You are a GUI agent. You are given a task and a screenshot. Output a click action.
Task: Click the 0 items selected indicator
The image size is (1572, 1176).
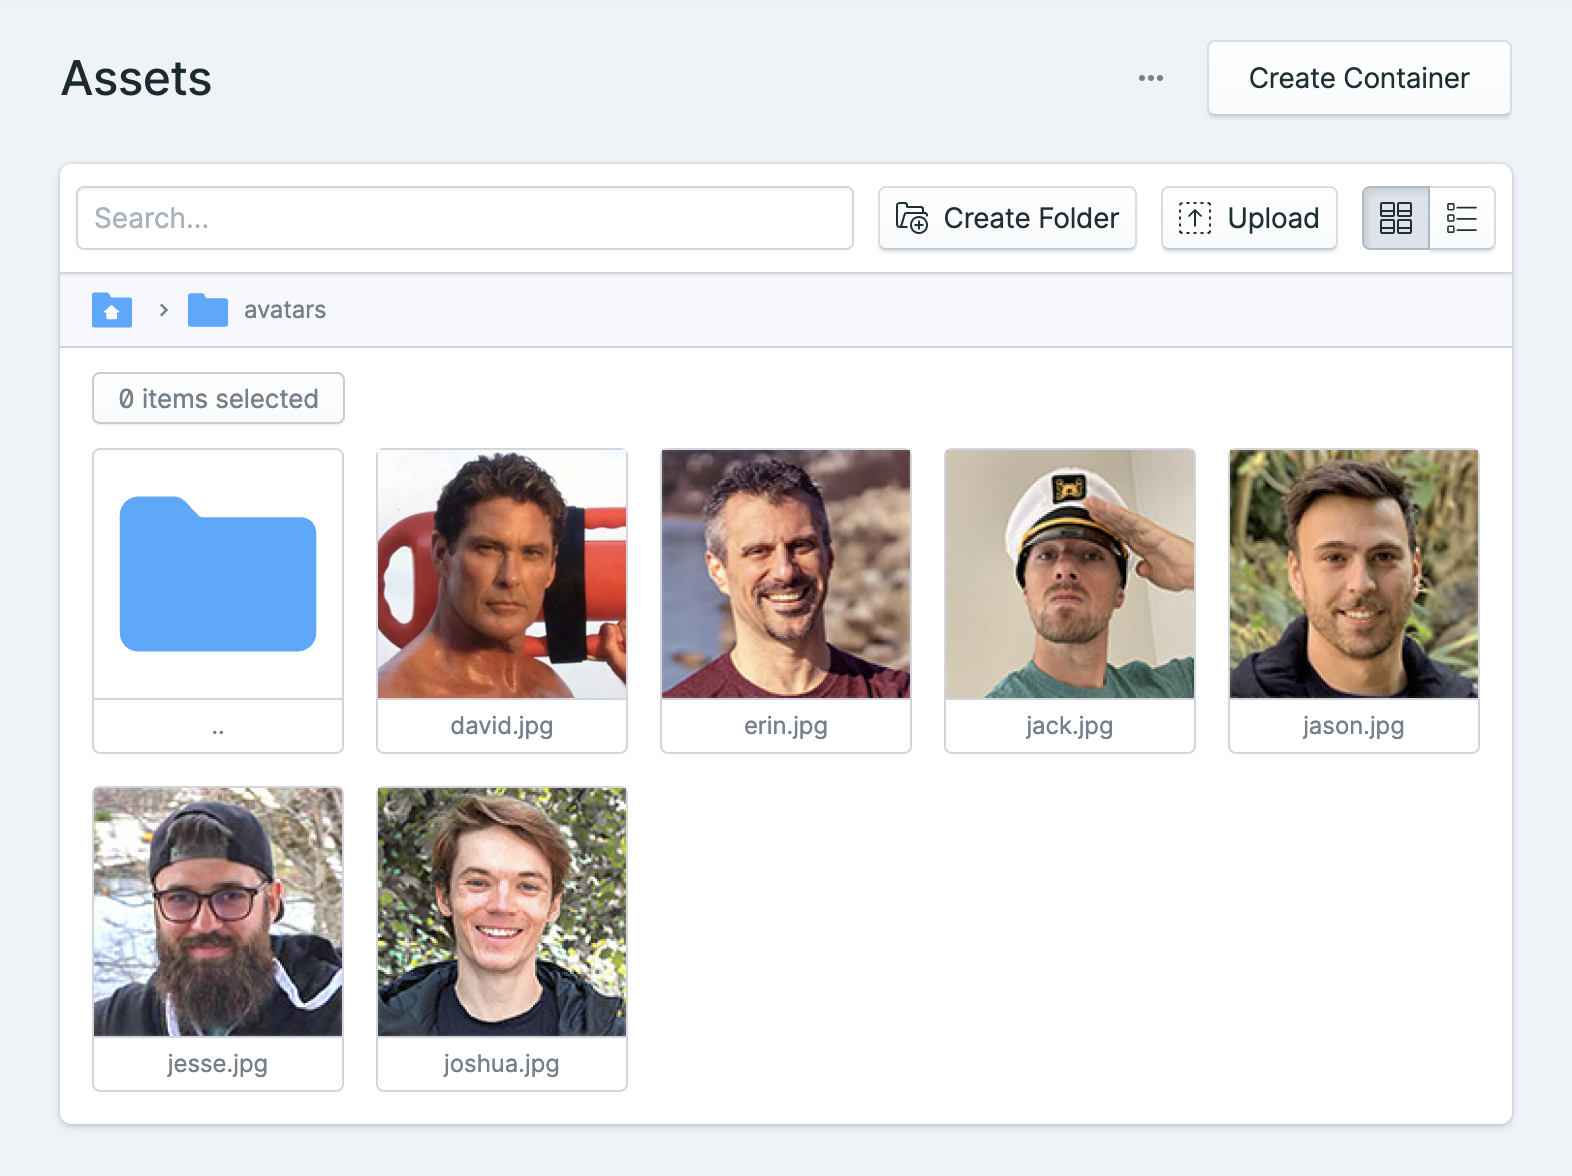click(218, 398)
